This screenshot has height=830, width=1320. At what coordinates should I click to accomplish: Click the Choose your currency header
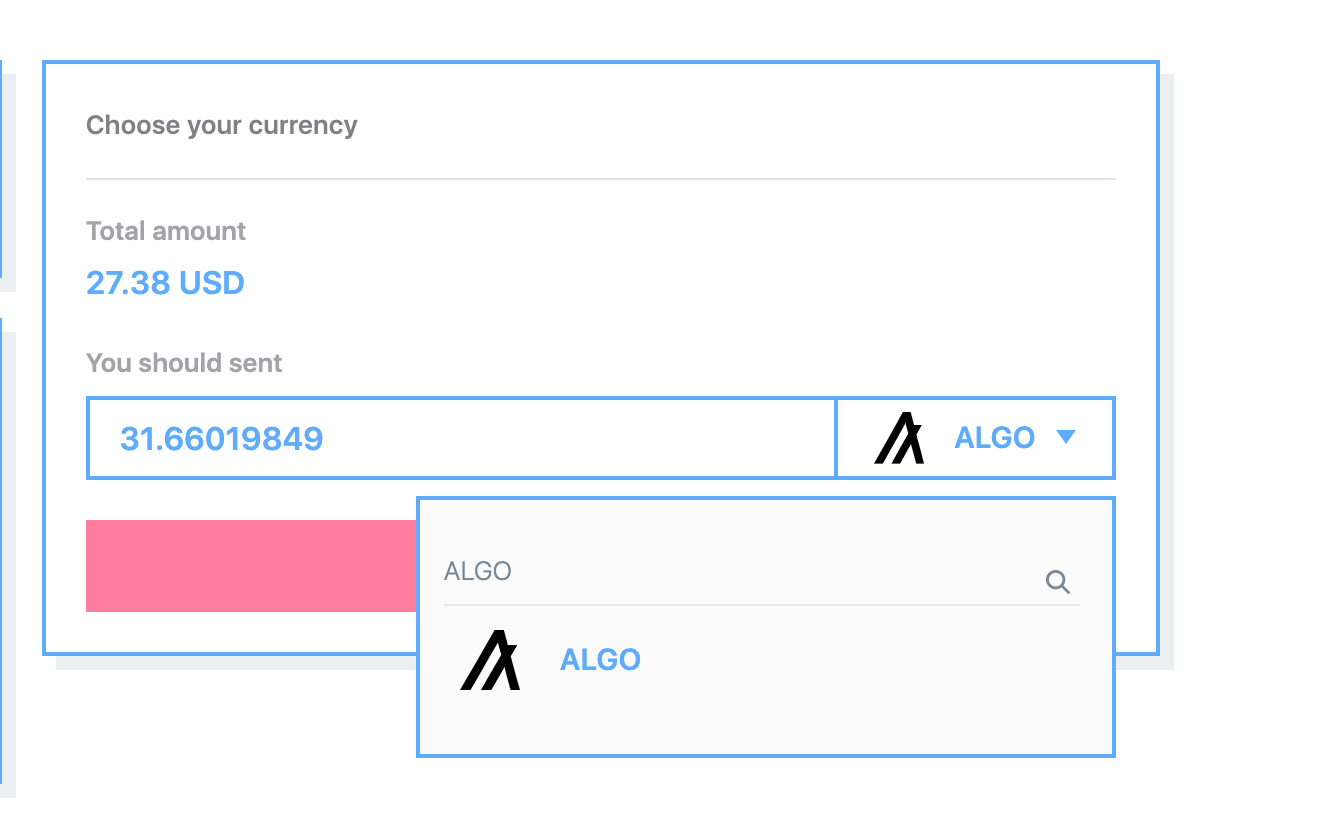click(221, 125)
